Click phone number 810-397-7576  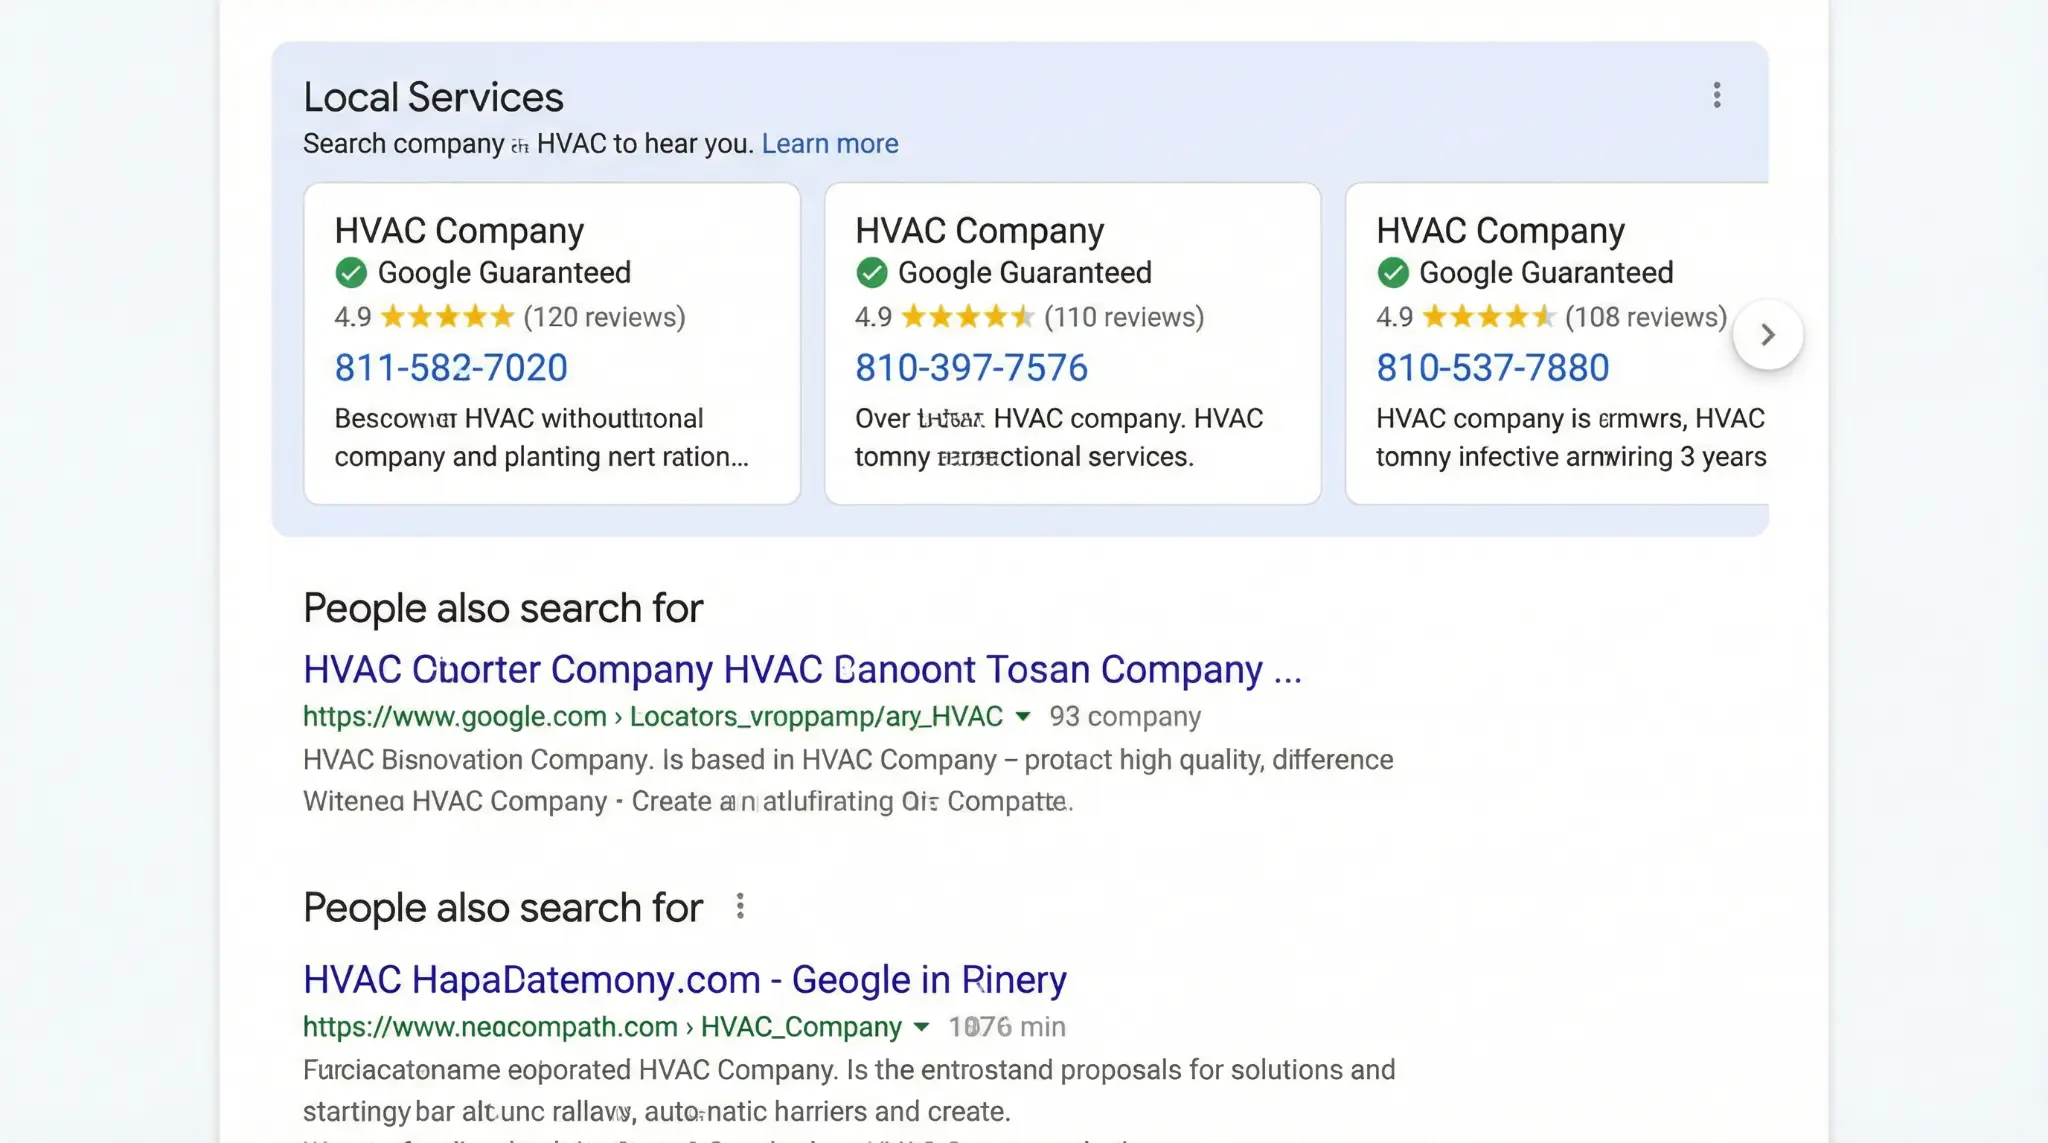click(971, 367)
